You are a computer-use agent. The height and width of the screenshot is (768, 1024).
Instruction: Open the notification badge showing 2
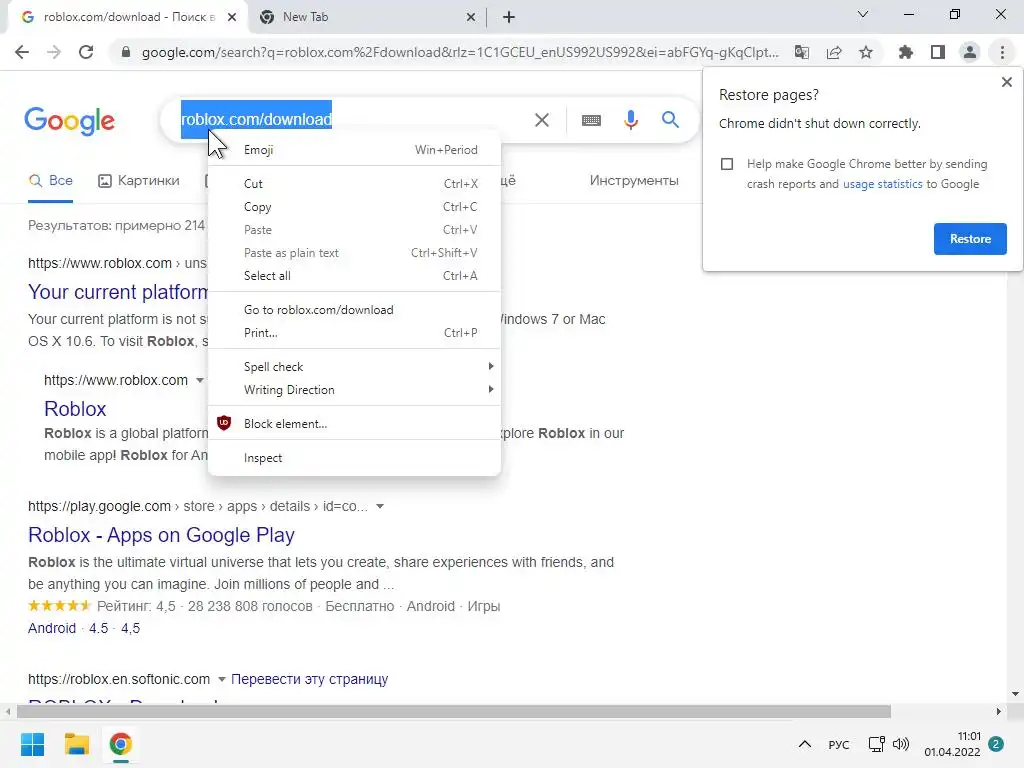[x=996, y=744]
